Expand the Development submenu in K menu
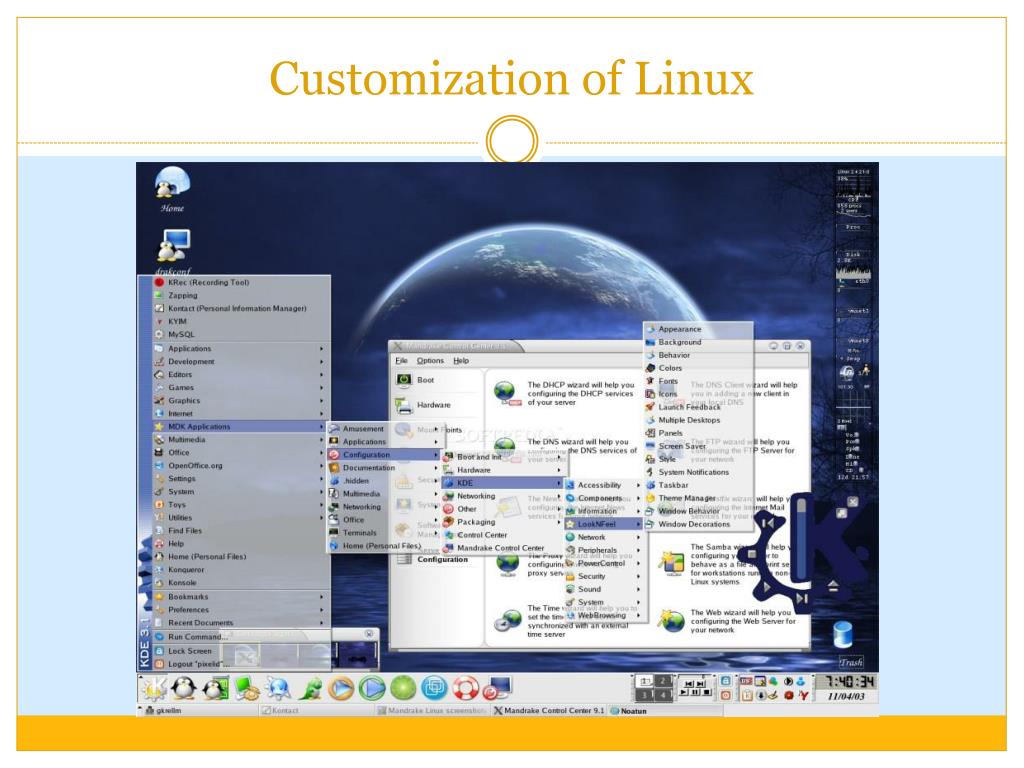1024x768 pixels. tap(238, 361)
